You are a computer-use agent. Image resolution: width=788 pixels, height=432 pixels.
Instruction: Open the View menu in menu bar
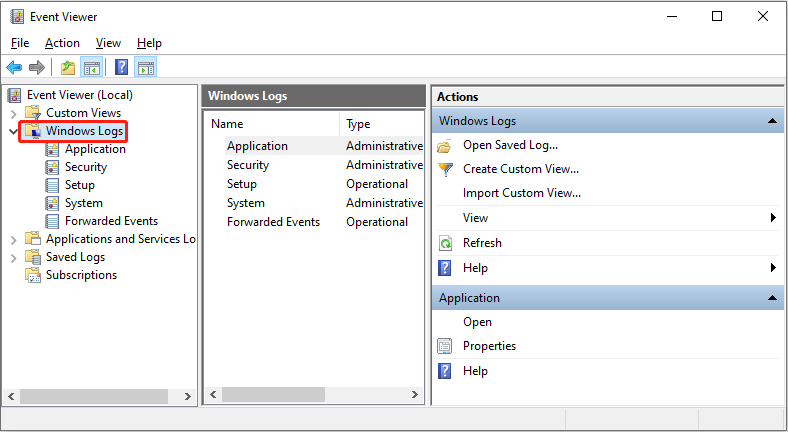click(109, 43)
